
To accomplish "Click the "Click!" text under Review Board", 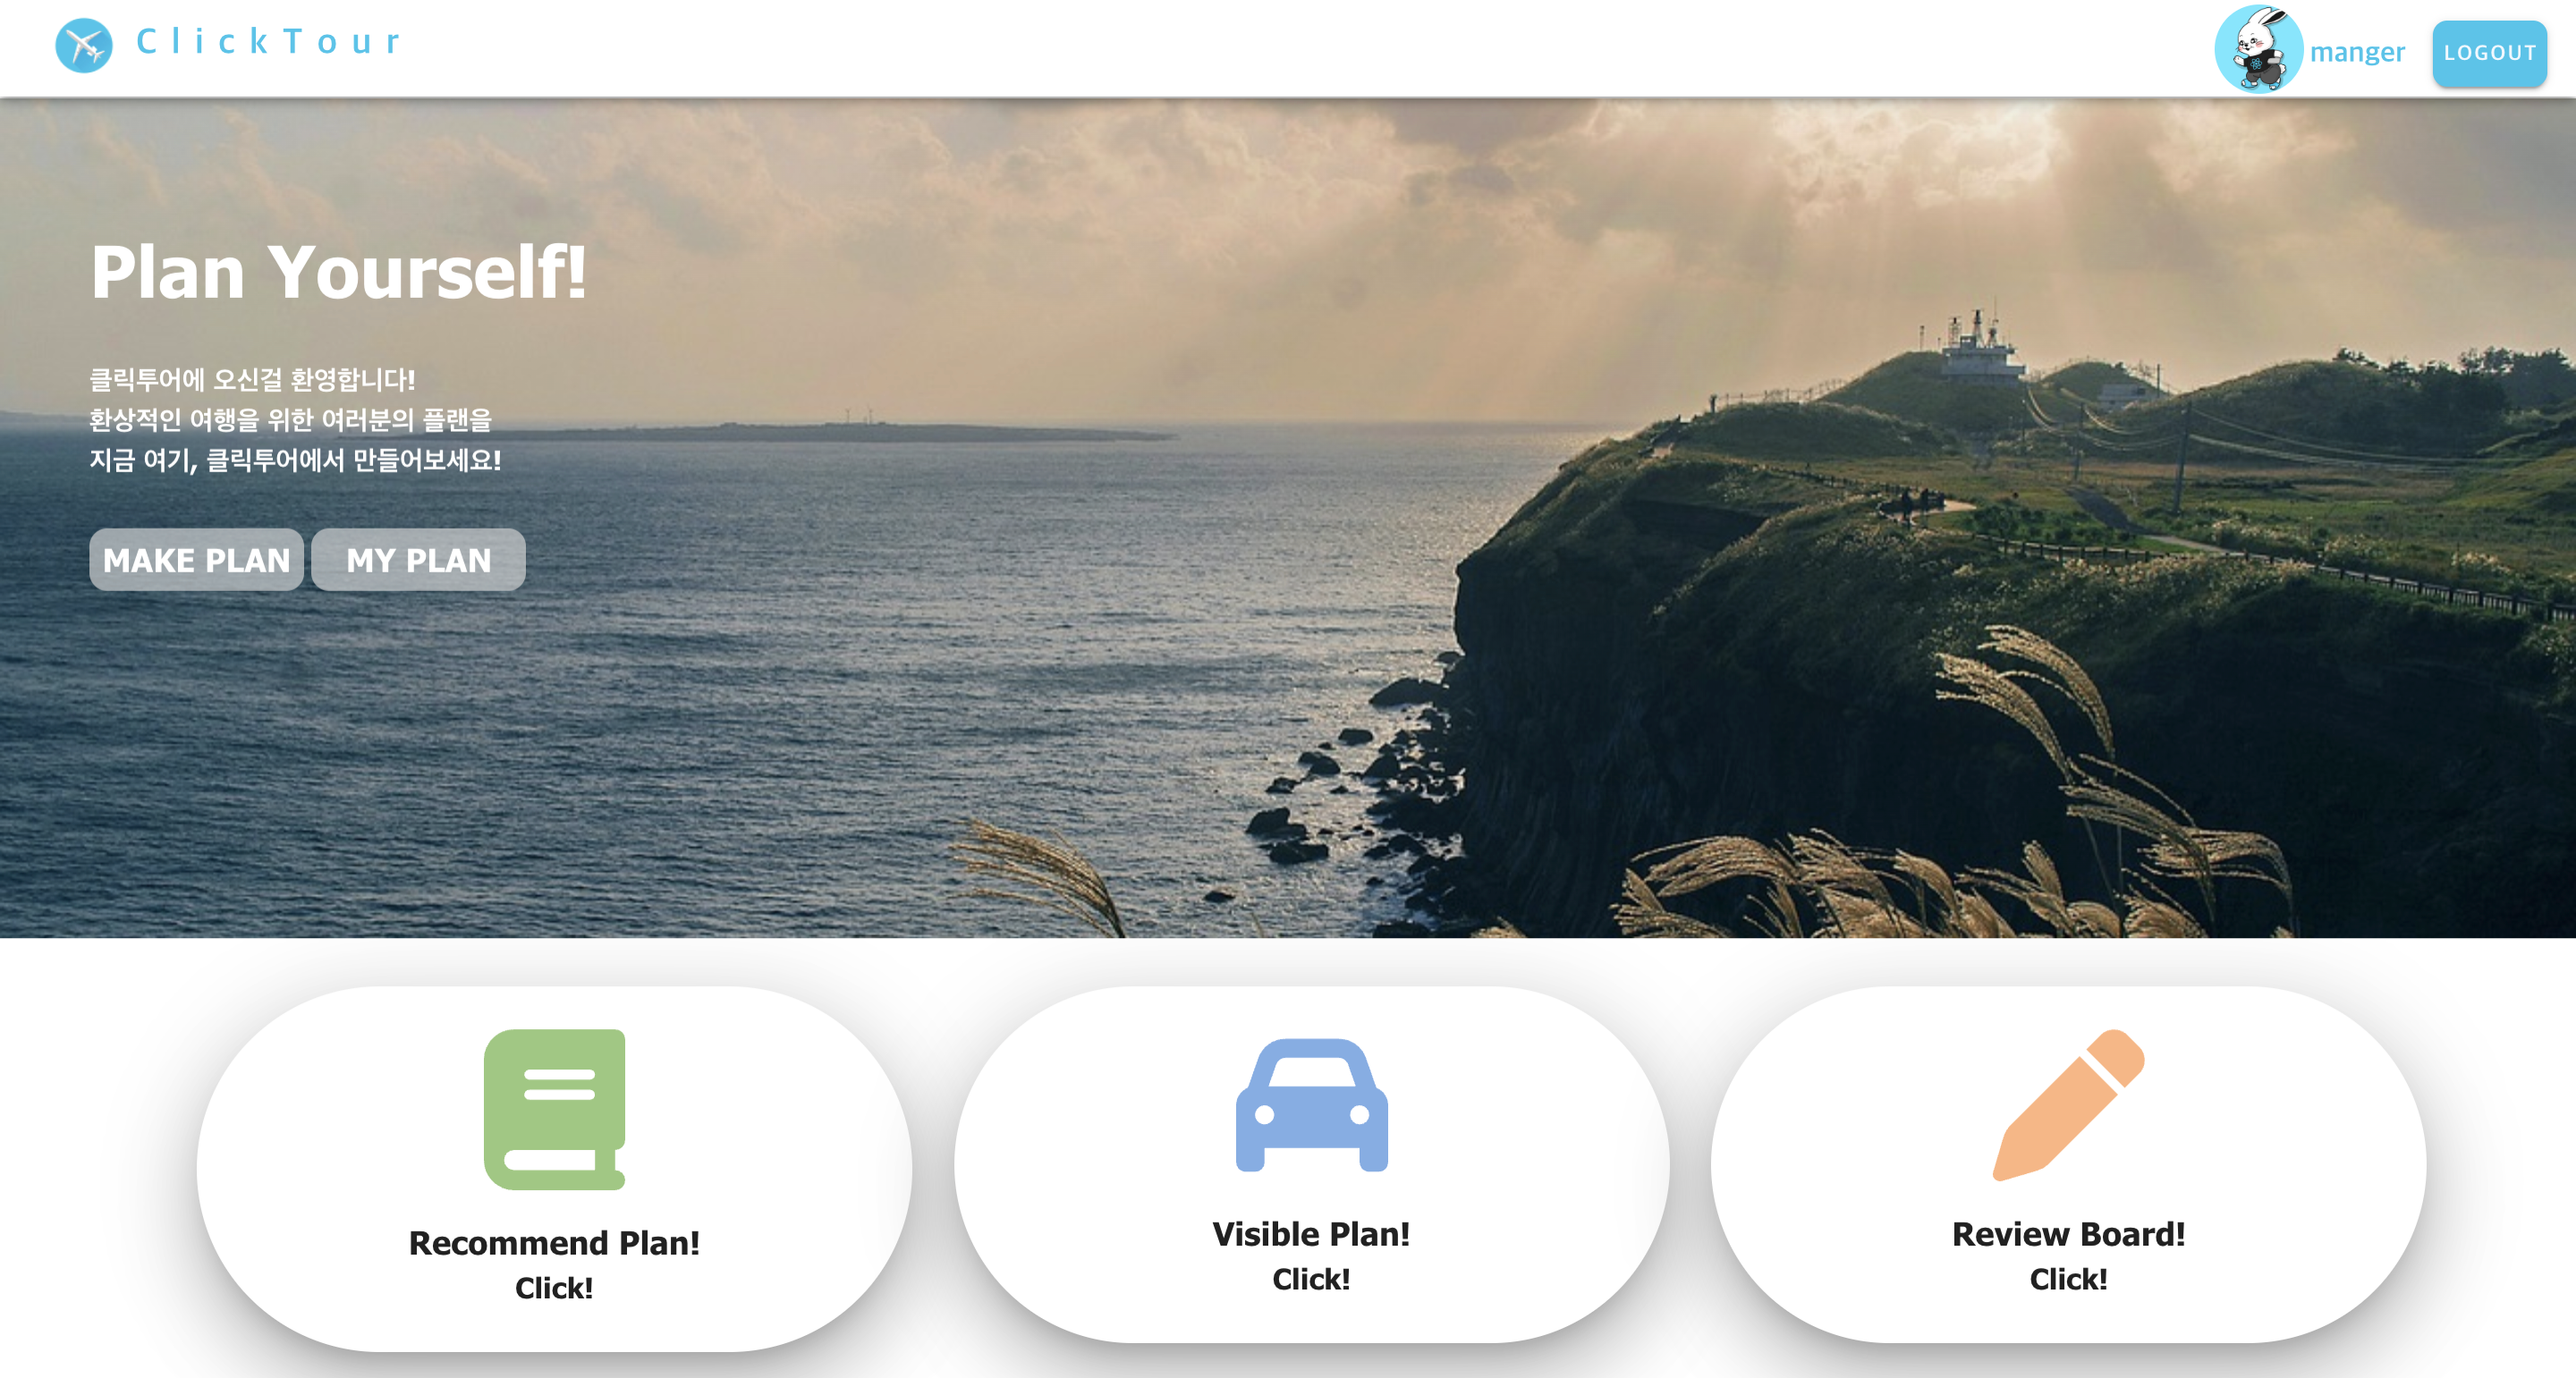I will point(2068,1278).
